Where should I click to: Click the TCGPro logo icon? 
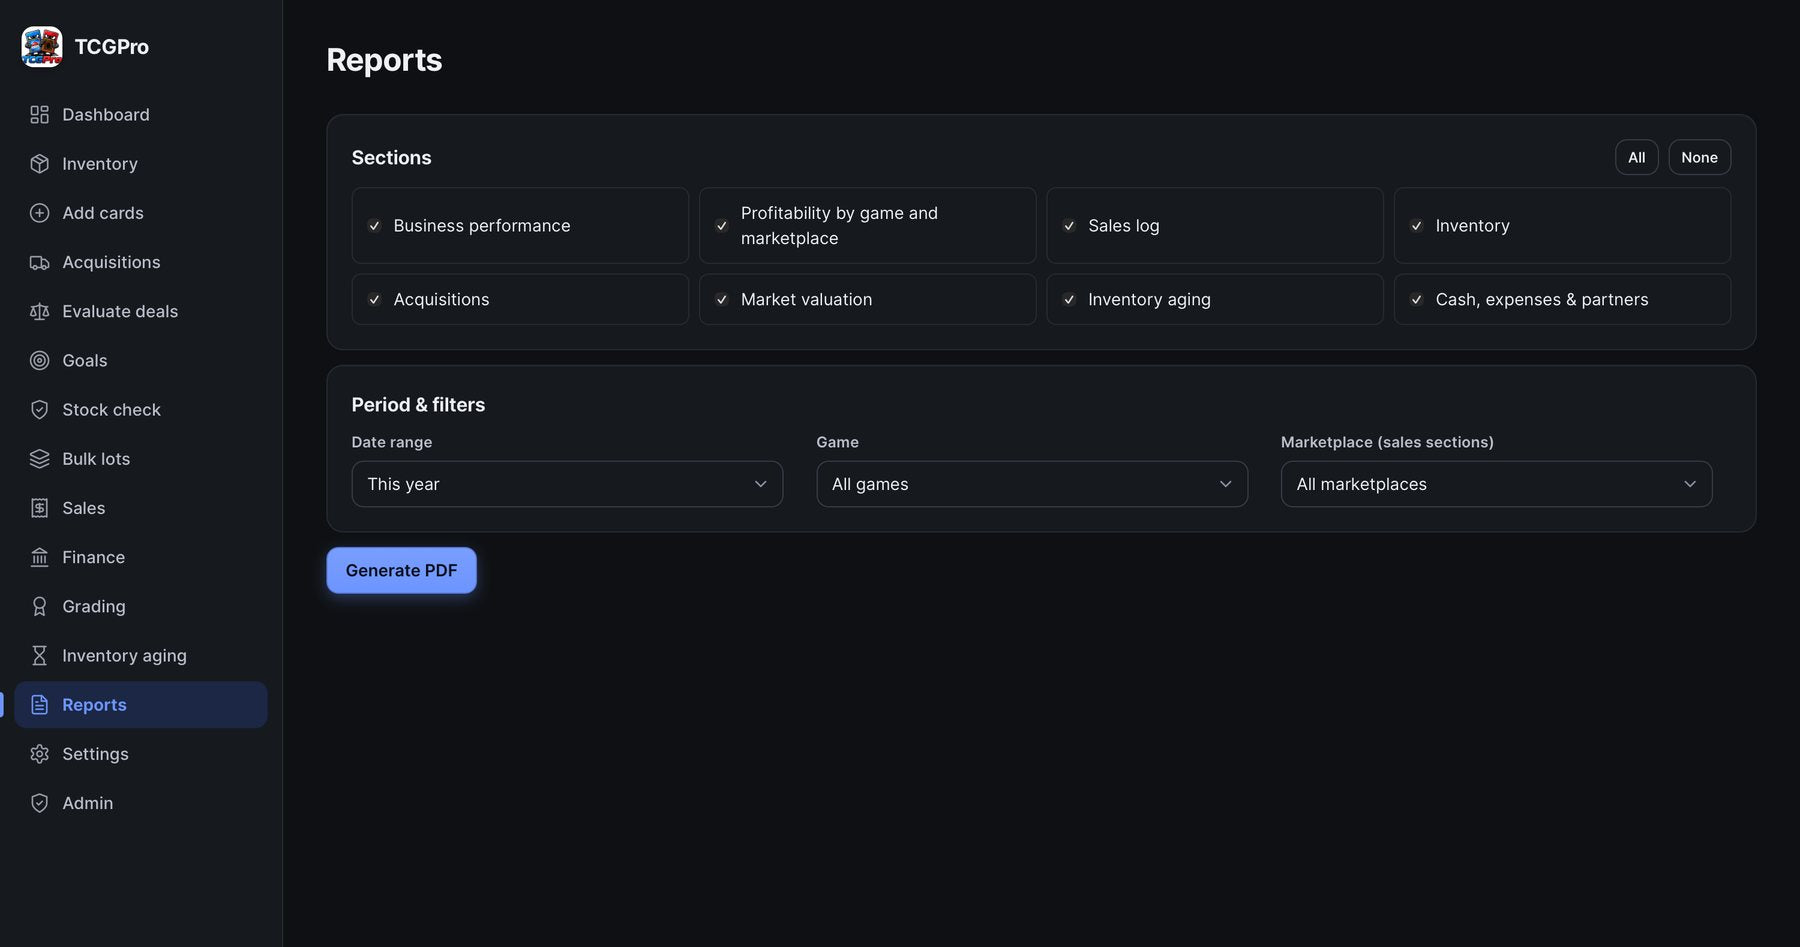pos(42,46)
